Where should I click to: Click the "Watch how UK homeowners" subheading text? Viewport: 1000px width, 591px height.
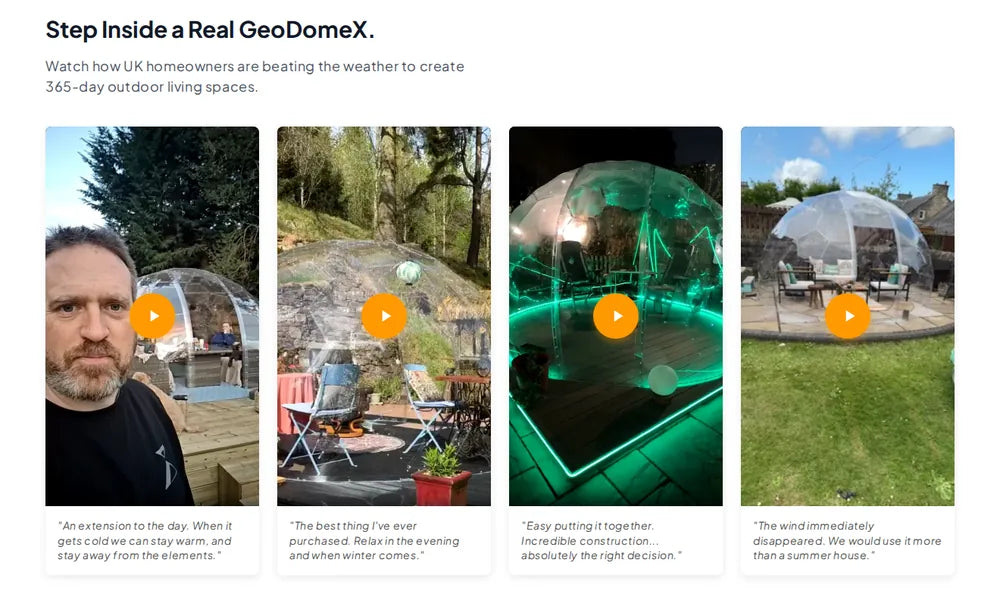point(254,77)
